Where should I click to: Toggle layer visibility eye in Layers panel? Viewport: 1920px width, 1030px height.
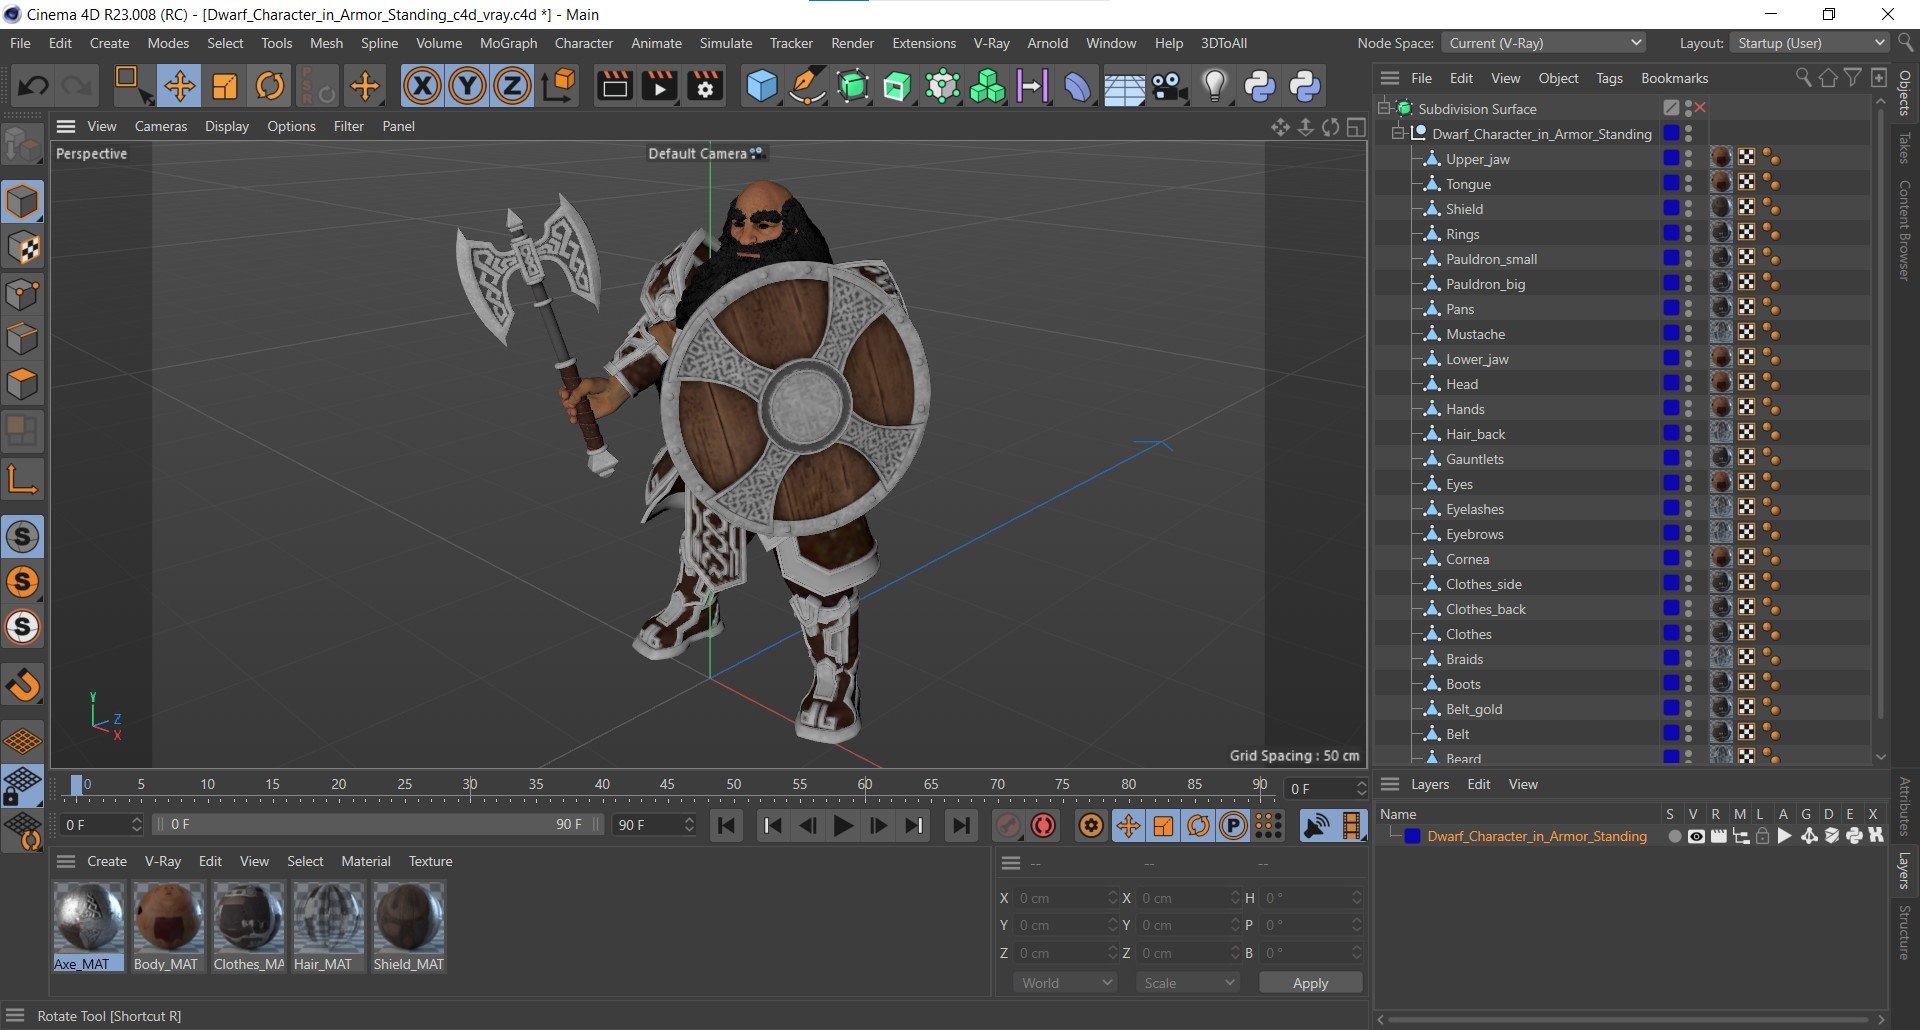pos(1696,836)
